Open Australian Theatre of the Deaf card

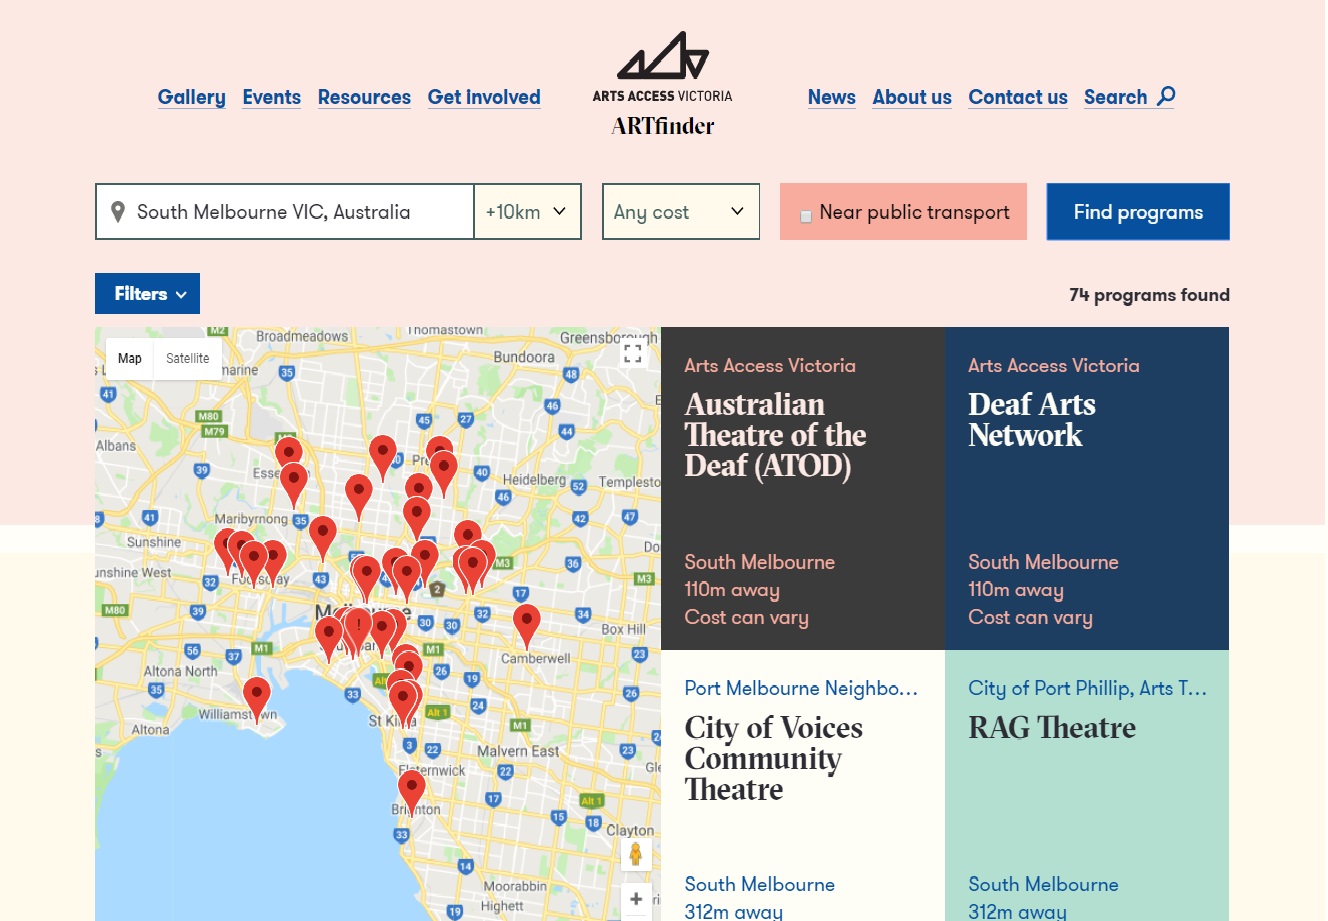click(803, 488)
